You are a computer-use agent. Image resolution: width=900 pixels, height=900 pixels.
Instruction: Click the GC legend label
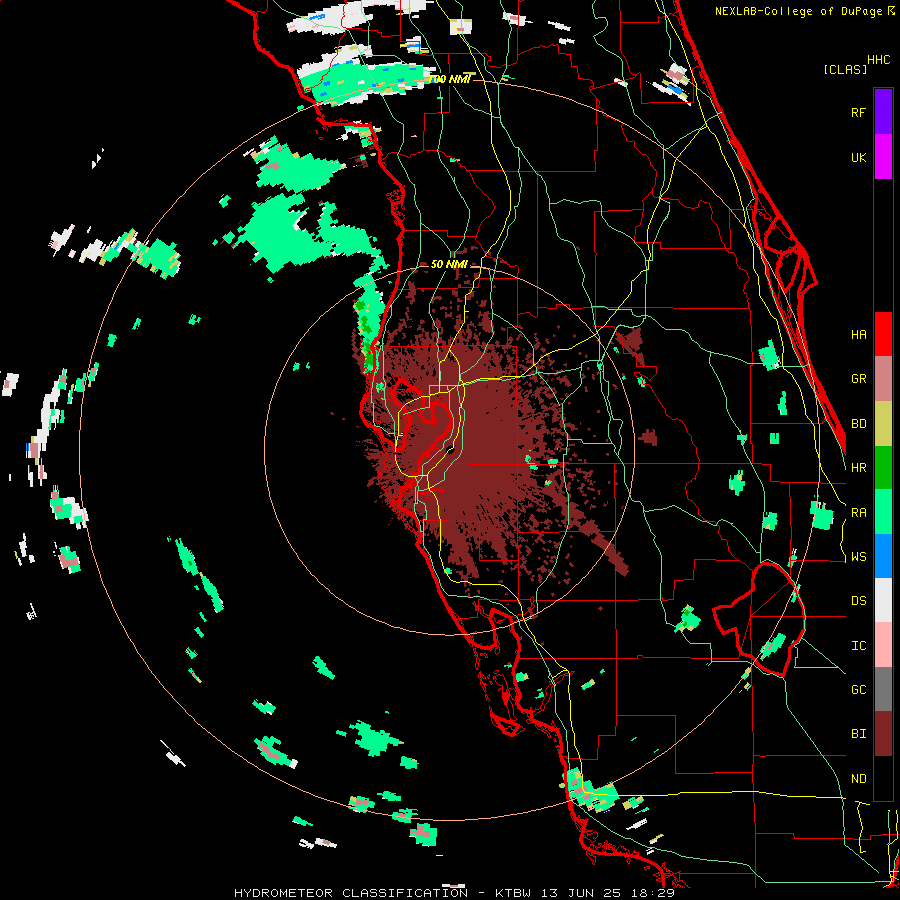(x=858, y=689)
